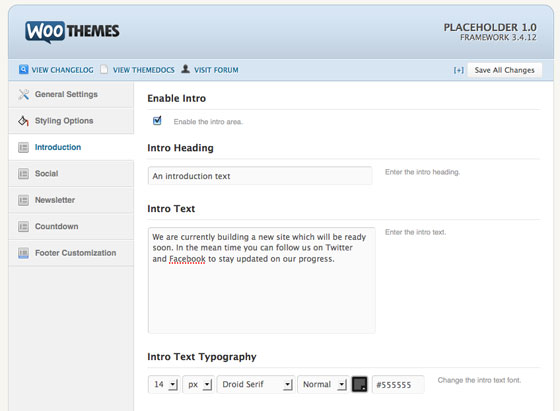Click the Visit Forum person icon
Image resolution: width=560 pixels, height=411 pixels.
tap(185, 69)
